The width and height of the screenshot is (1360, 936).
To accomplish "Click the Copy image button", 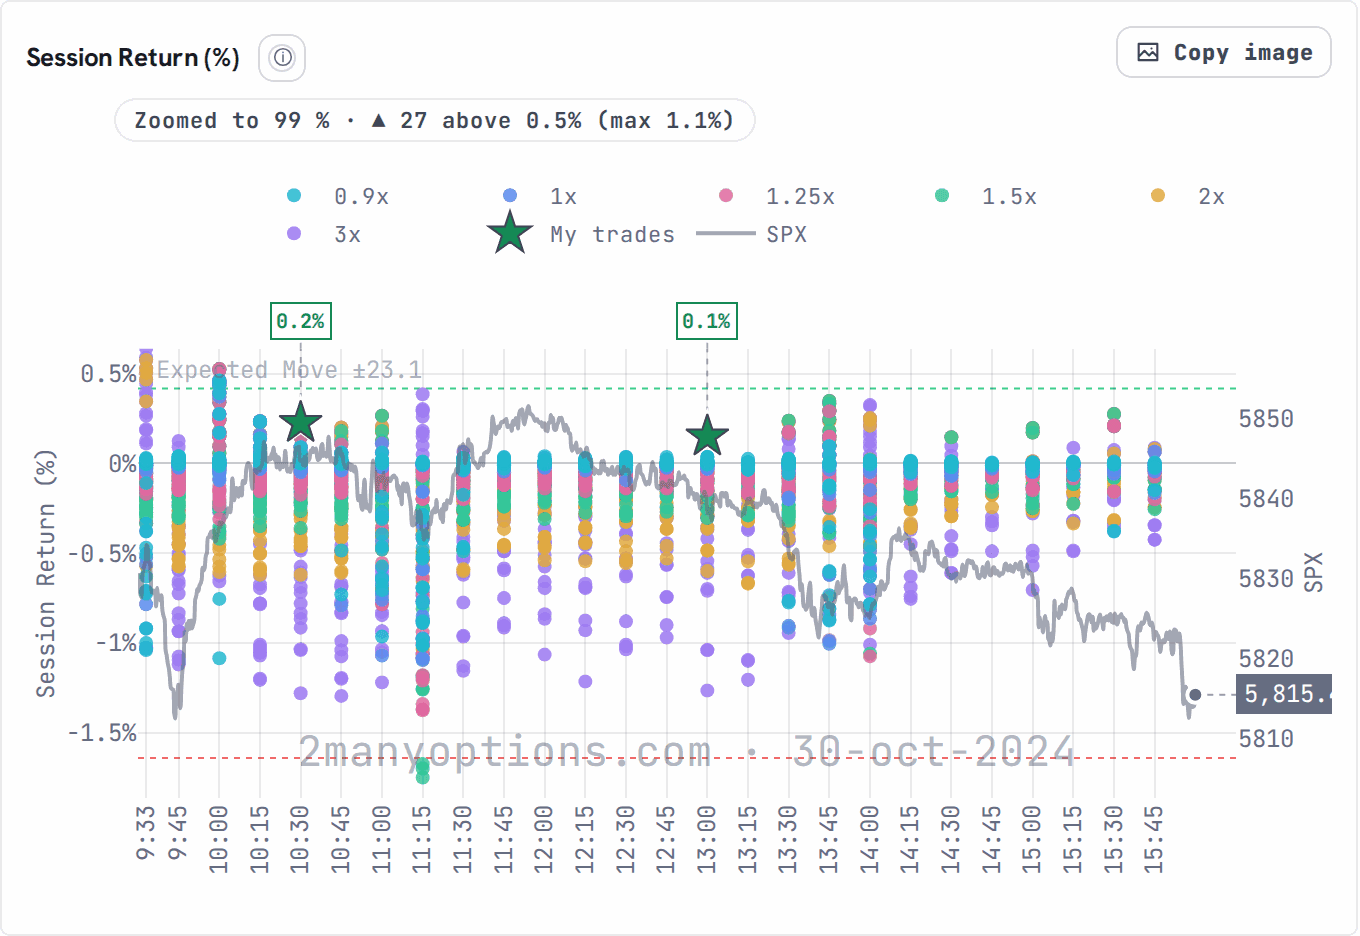I will click(x=1223, y=52).
